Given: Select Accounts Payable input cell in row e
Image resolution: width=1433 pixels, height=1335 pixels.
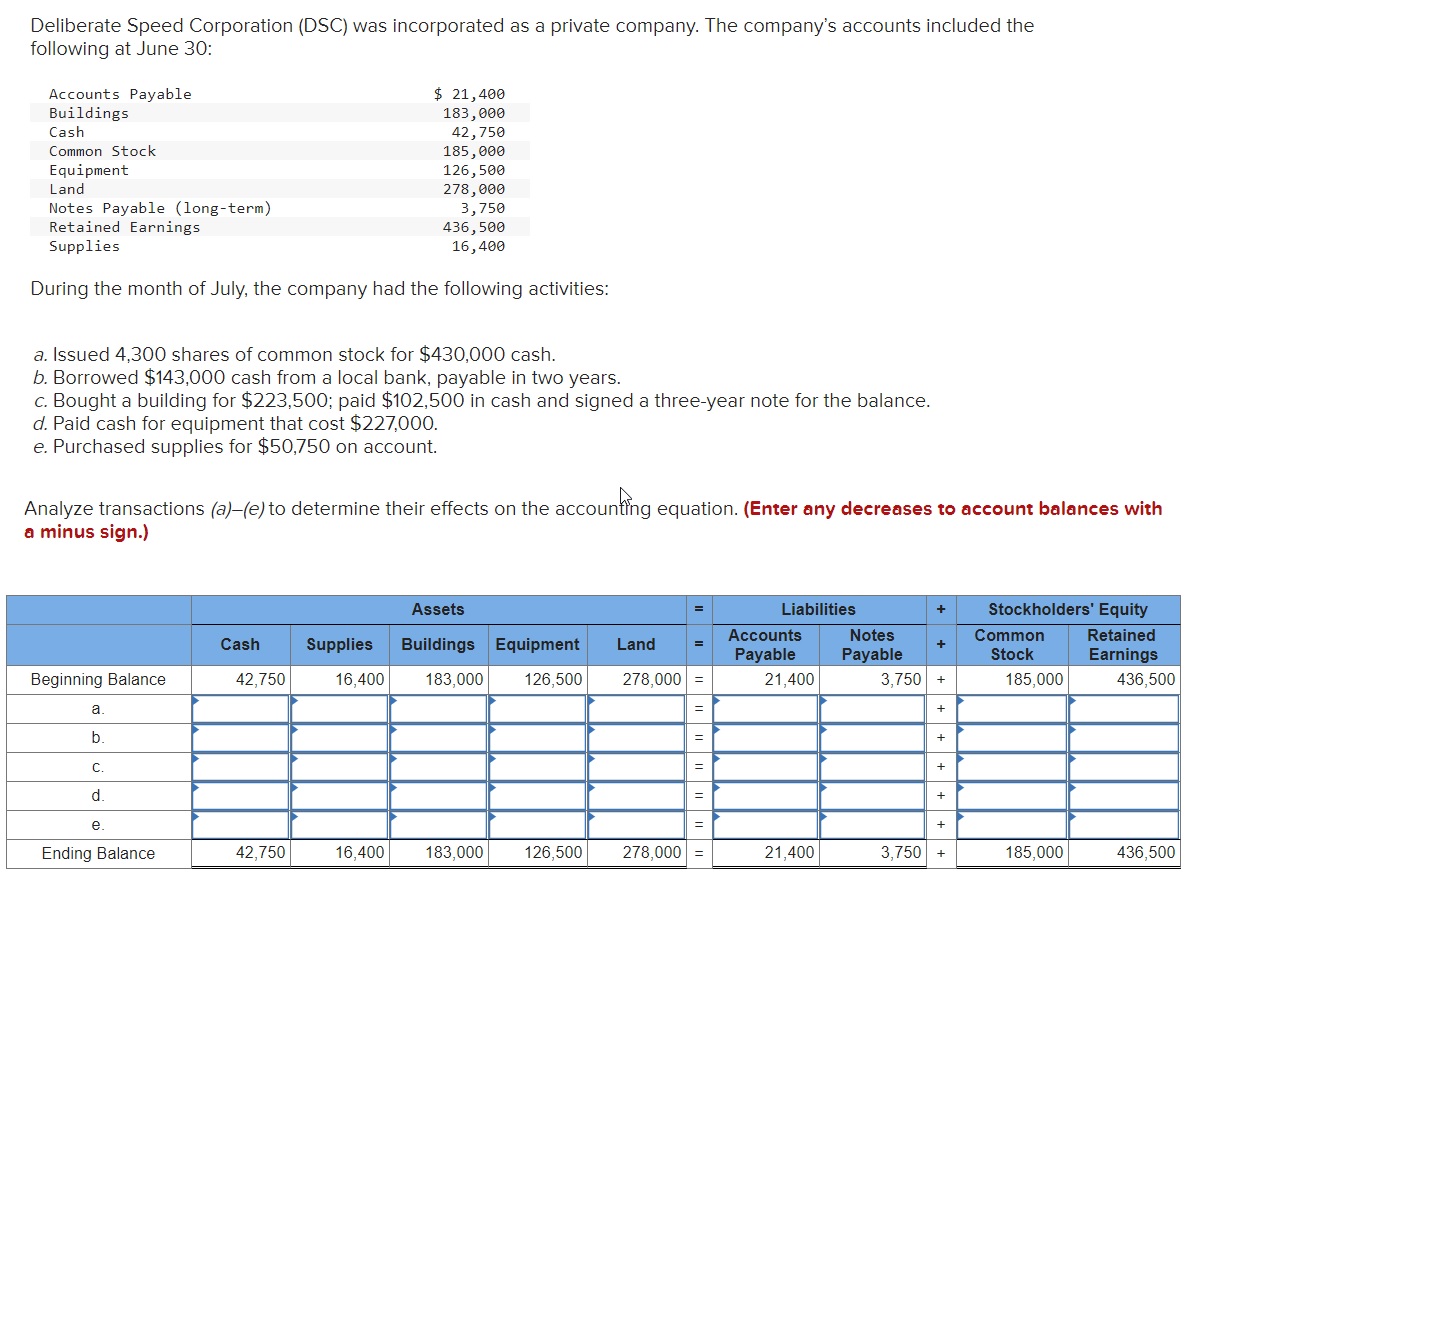Looking at the screenshot, I should pos(765,825).
